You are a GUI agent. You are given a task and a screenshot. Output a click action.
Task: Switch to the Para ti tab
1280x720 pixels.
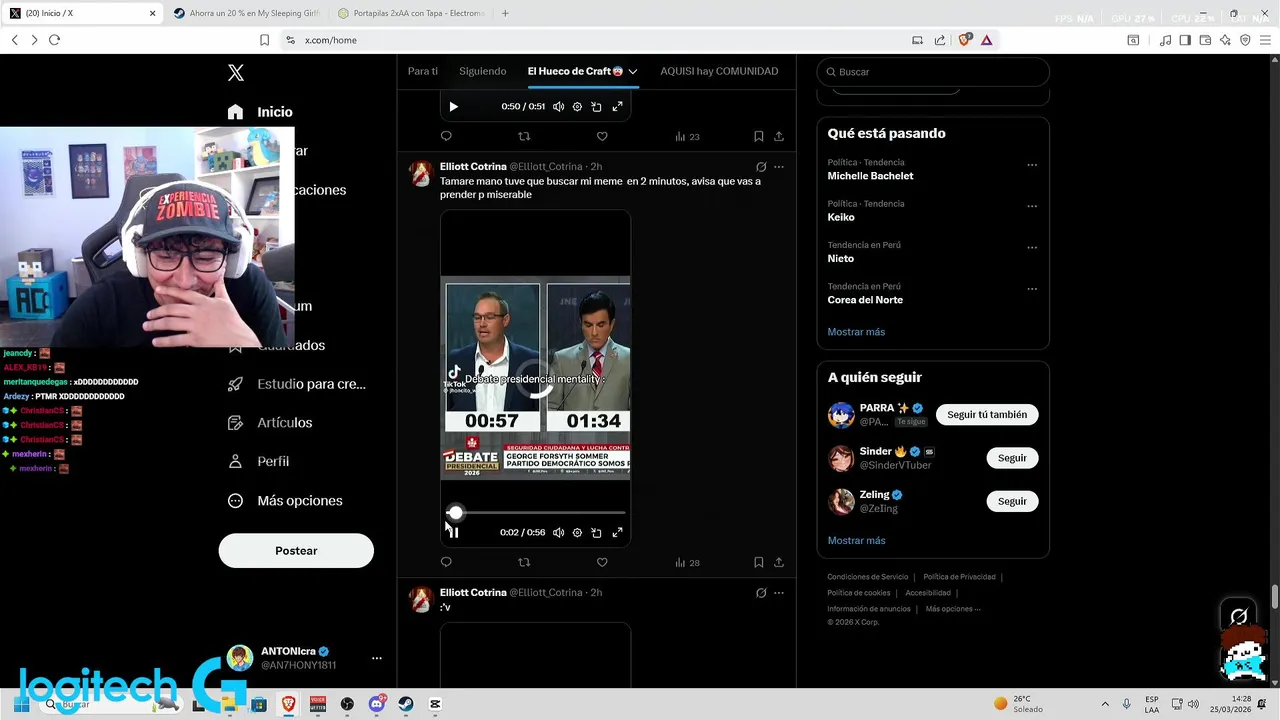[423, 72]
